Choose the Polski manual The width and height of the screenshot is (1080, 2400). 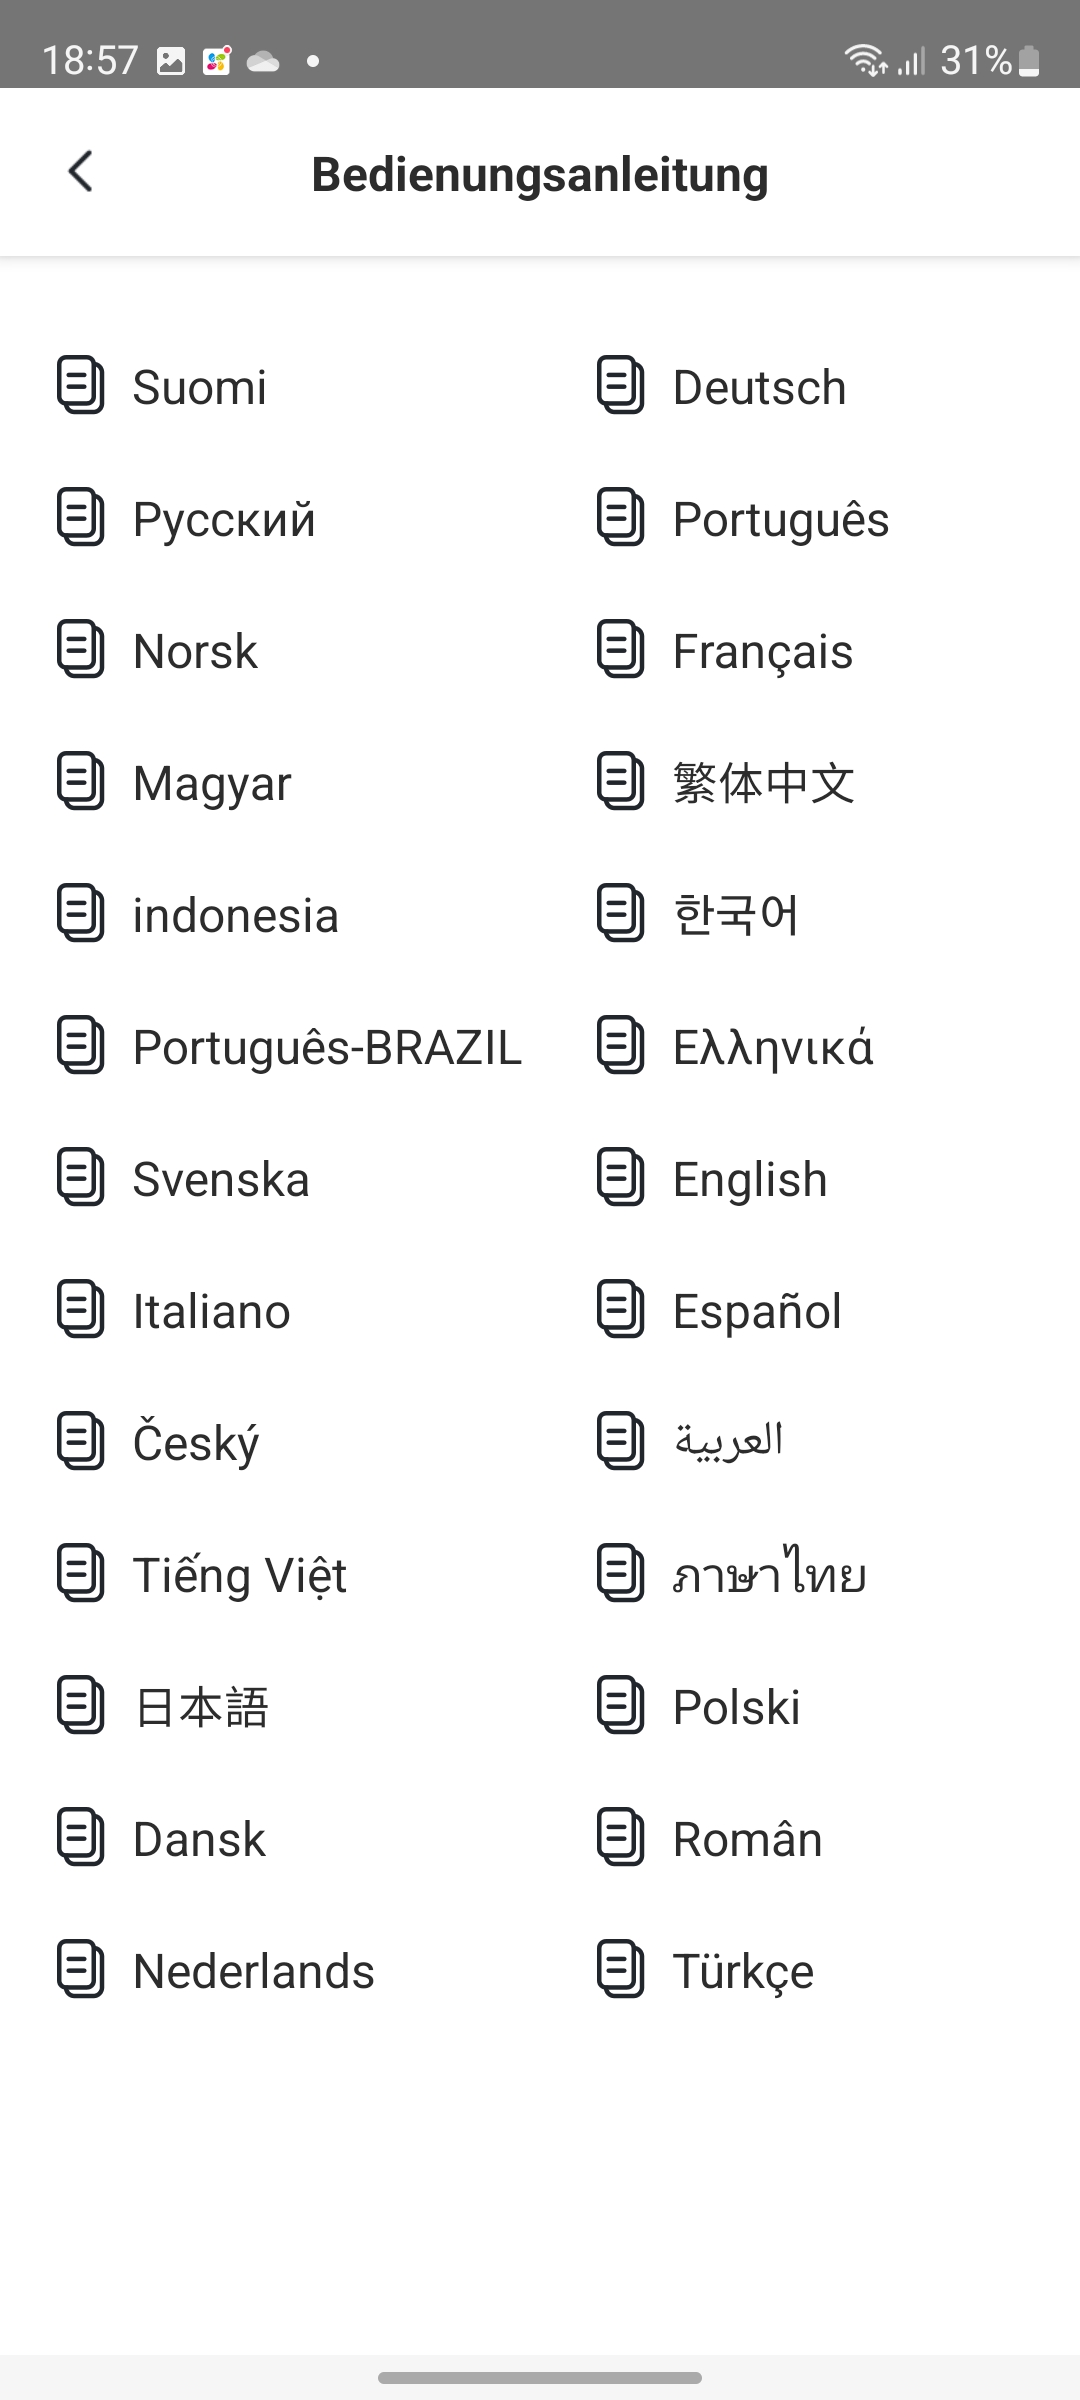(x=736, y=1707)
